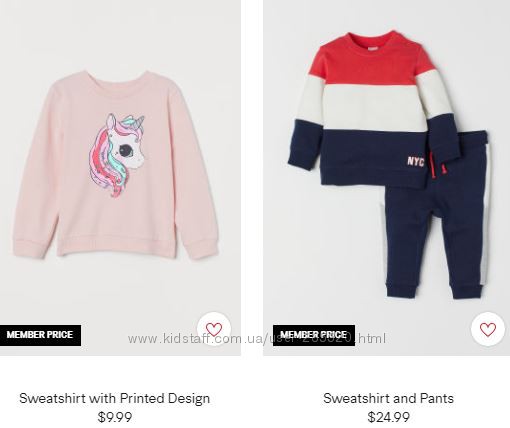This screenshot has height=428, width=510.
Task: Open Sweatshirt with Printed Design title link
Action: click(114, 398)
